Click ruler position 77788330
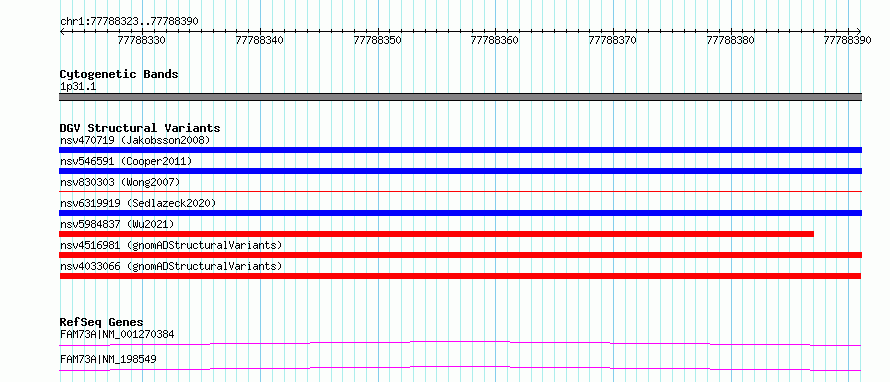Image resolution: width=890 pixels, height=382 pixels. (x=142, y=41)
